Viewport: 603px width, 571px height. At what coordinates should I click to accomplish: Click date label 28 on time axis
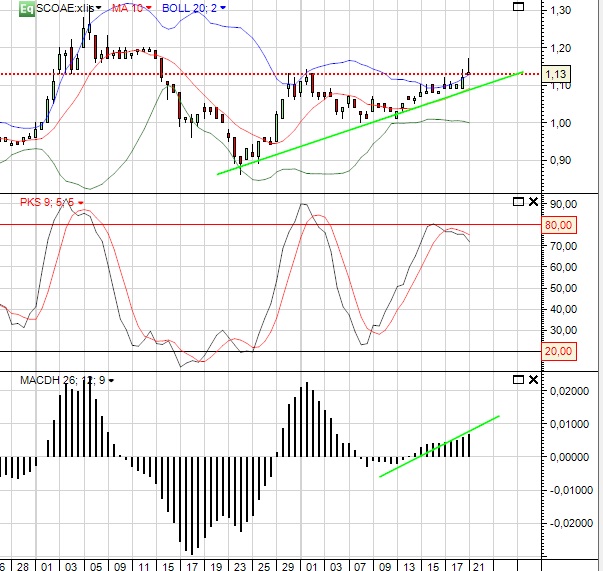click(x=23, y=566)
